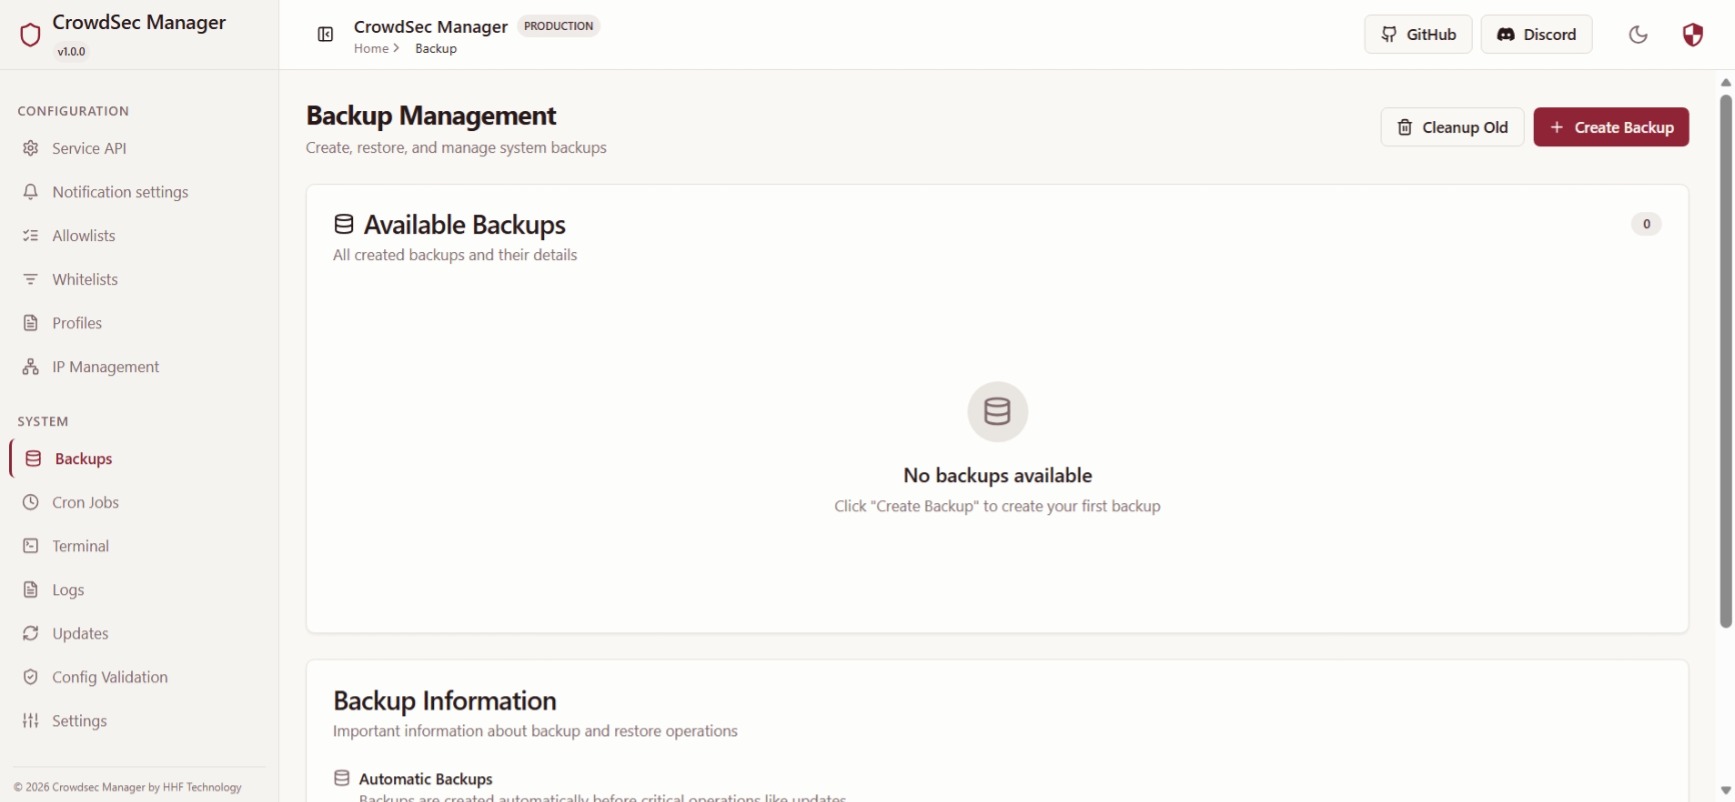Click the Automatic Backups label
Screen dimensions: 1735x802
pos(426,779)
